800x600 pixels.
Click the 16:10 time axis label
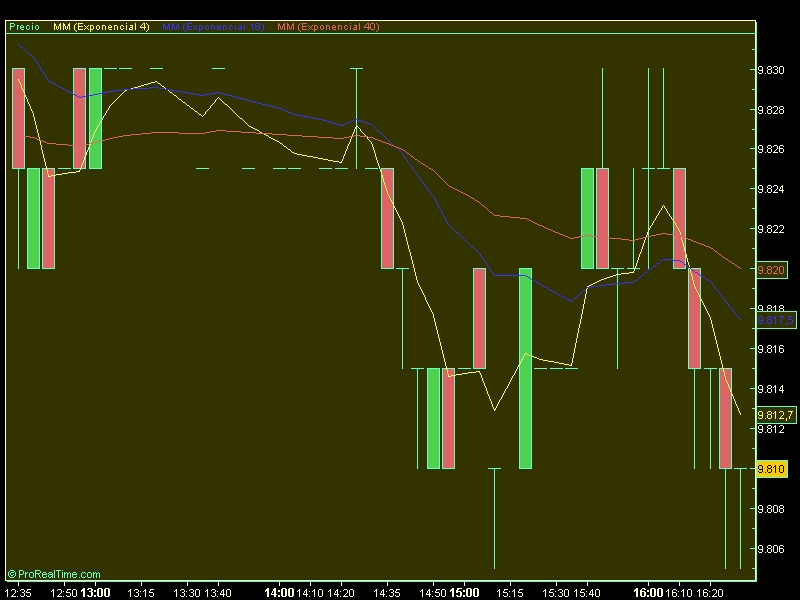pos(679,593)
